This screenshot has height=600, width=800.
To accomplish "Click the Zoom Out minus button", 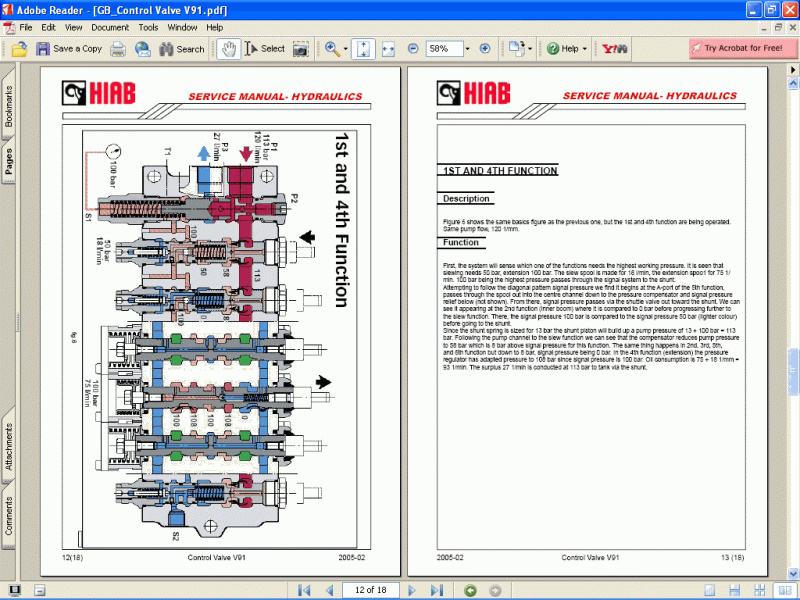I will point(413,48).
